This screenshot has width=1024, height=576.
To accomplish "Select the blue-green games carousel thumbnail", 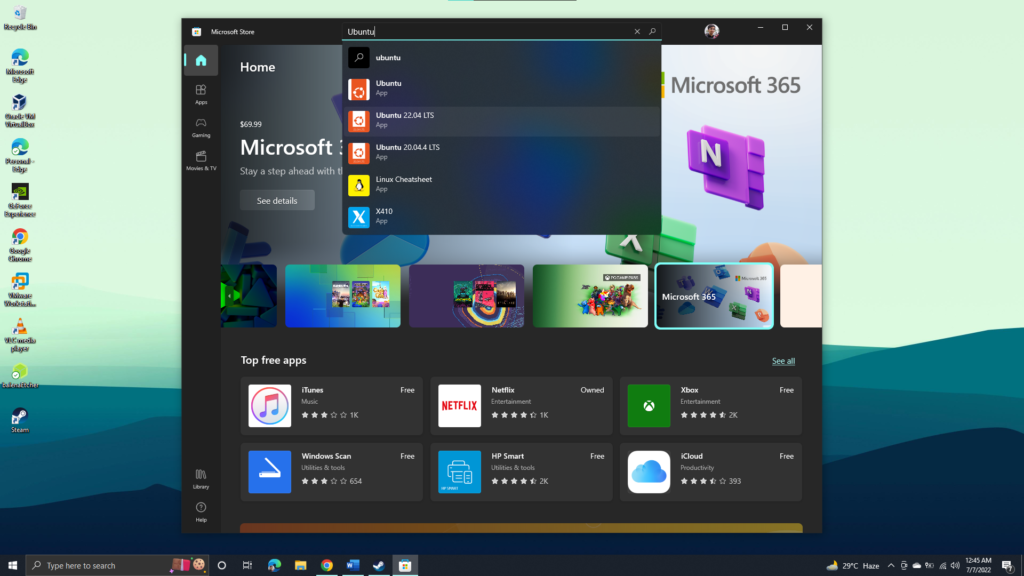I will tap(343, 296).
